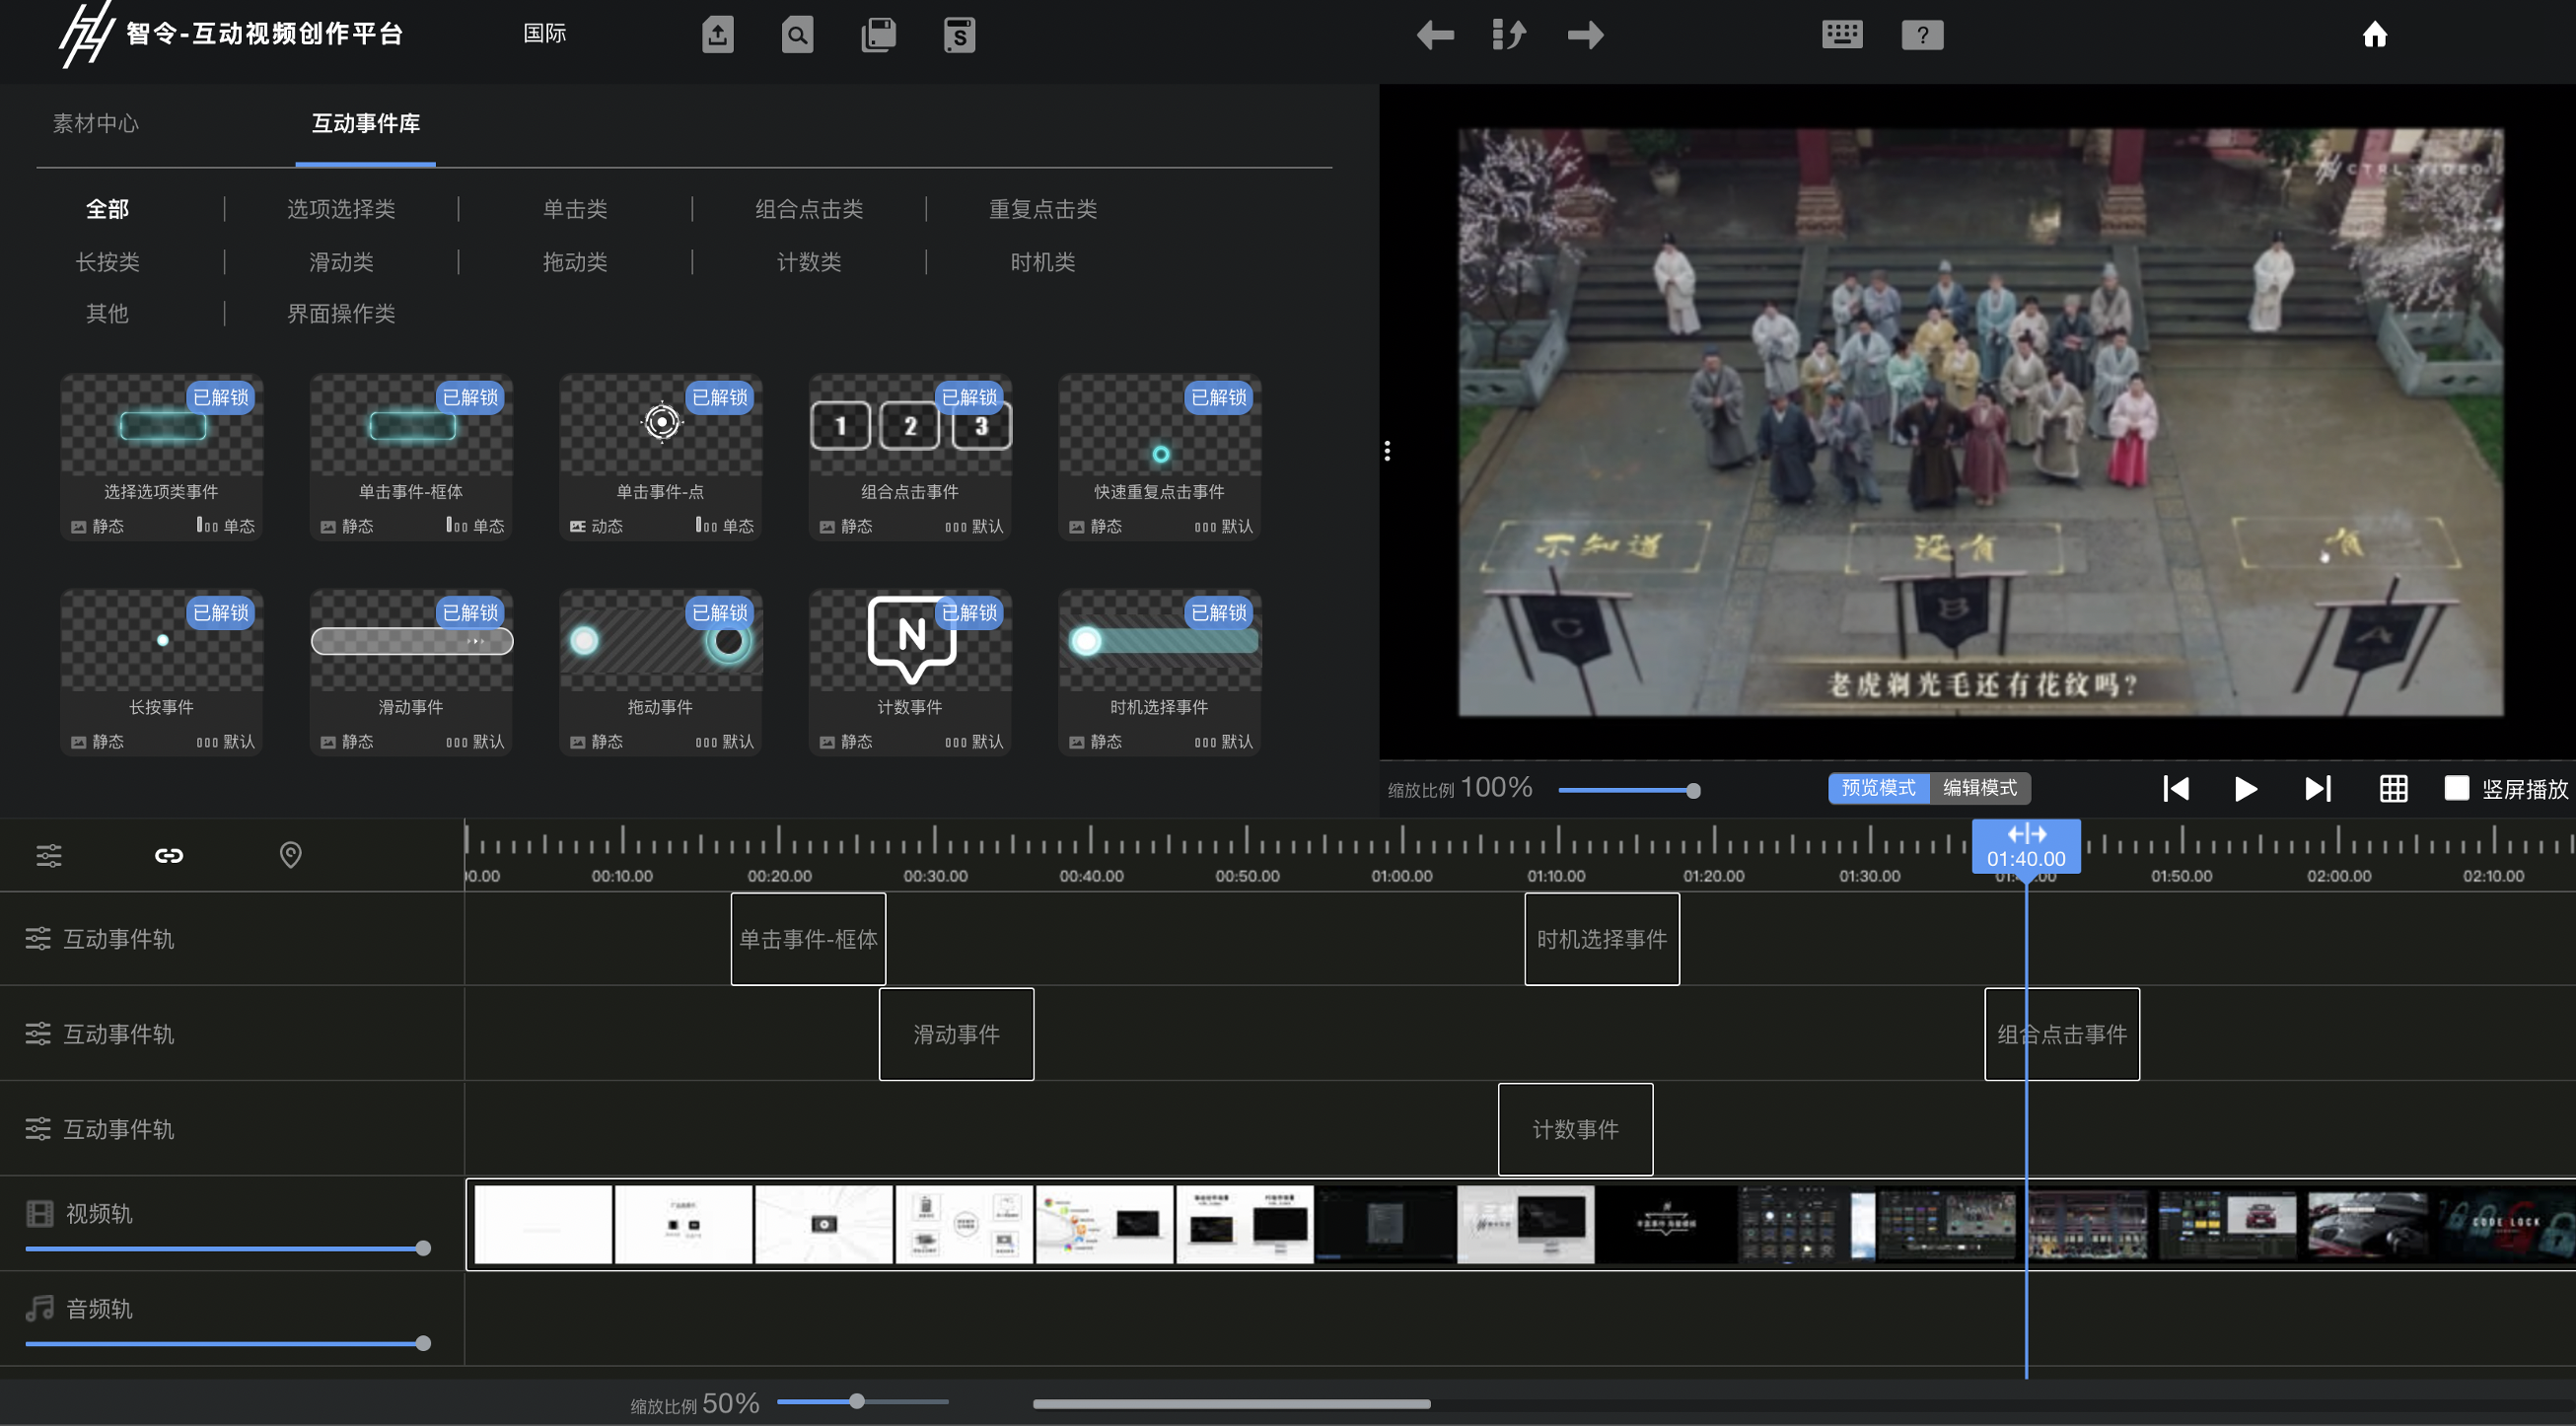
Task: Click the film icon of 视频轨
Action: click(x=40, y=1214)
